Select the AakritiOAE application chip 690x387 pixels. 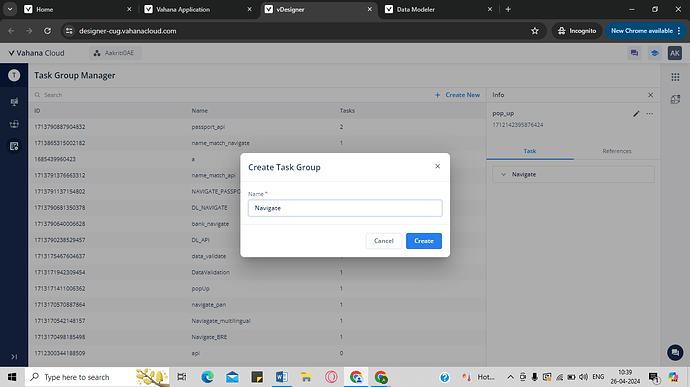[x=115, y=53]
